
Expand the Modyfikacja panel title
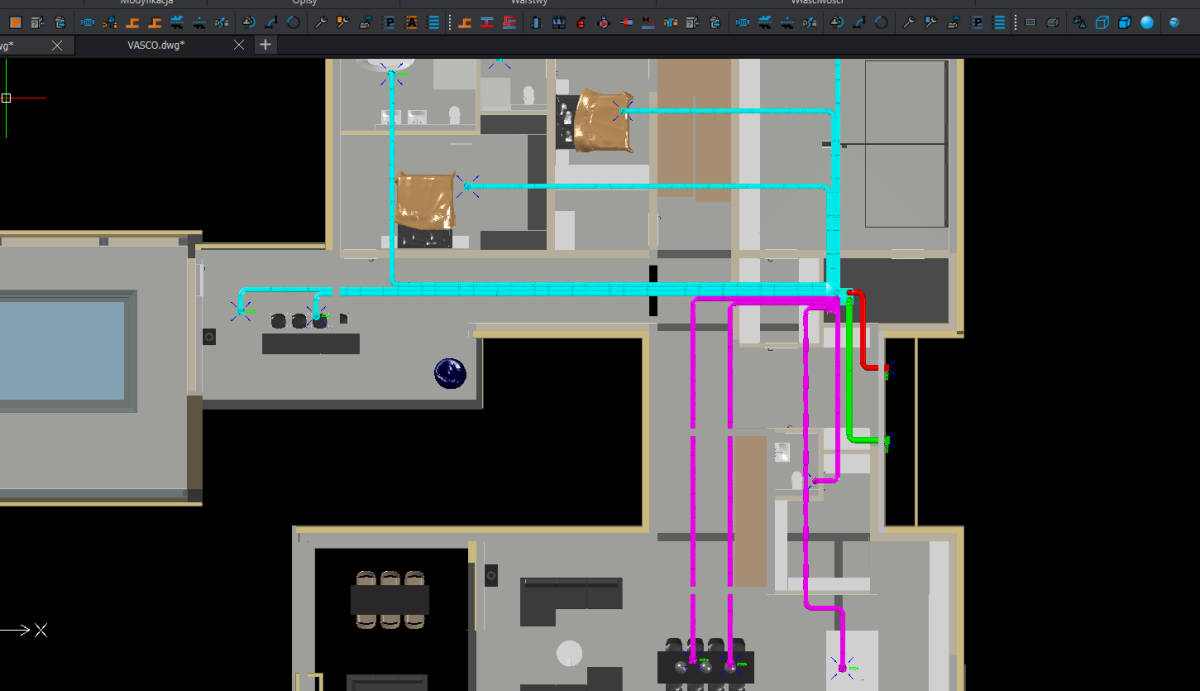(x=146, y=3)
